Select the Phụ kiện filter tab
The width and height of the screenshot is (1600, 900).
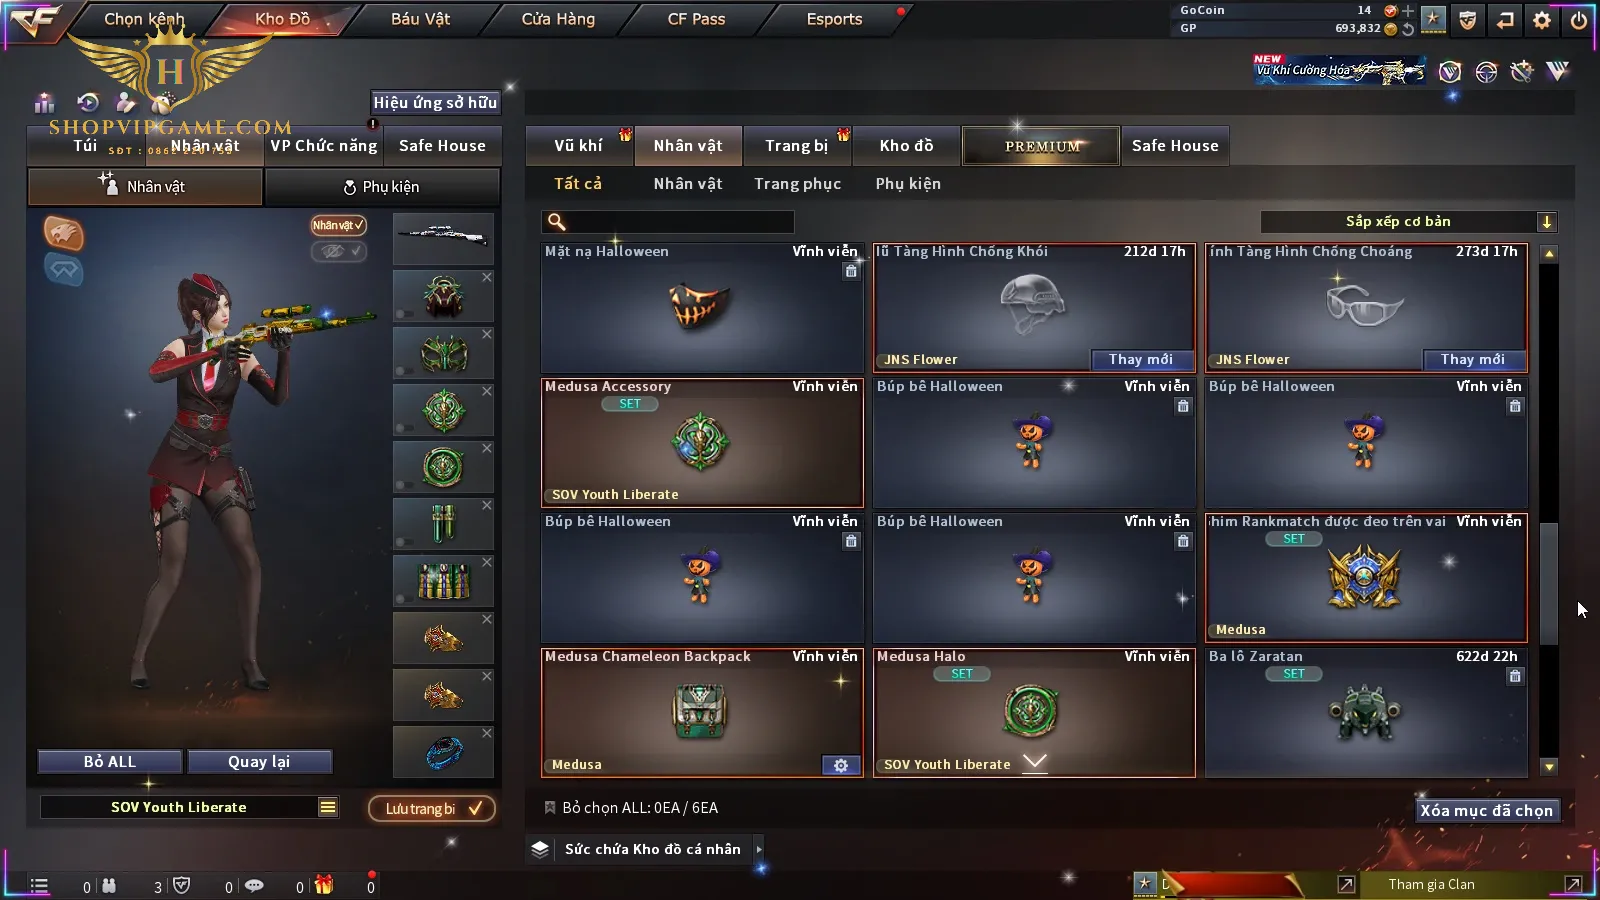[x=908, y=184]
